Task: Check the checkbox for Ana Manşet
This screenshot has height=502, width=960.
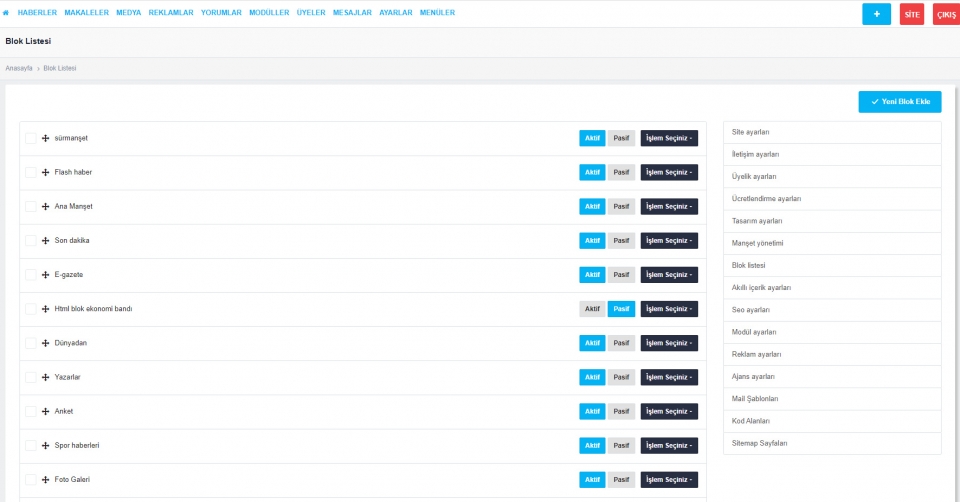Action: click(30, 206)
